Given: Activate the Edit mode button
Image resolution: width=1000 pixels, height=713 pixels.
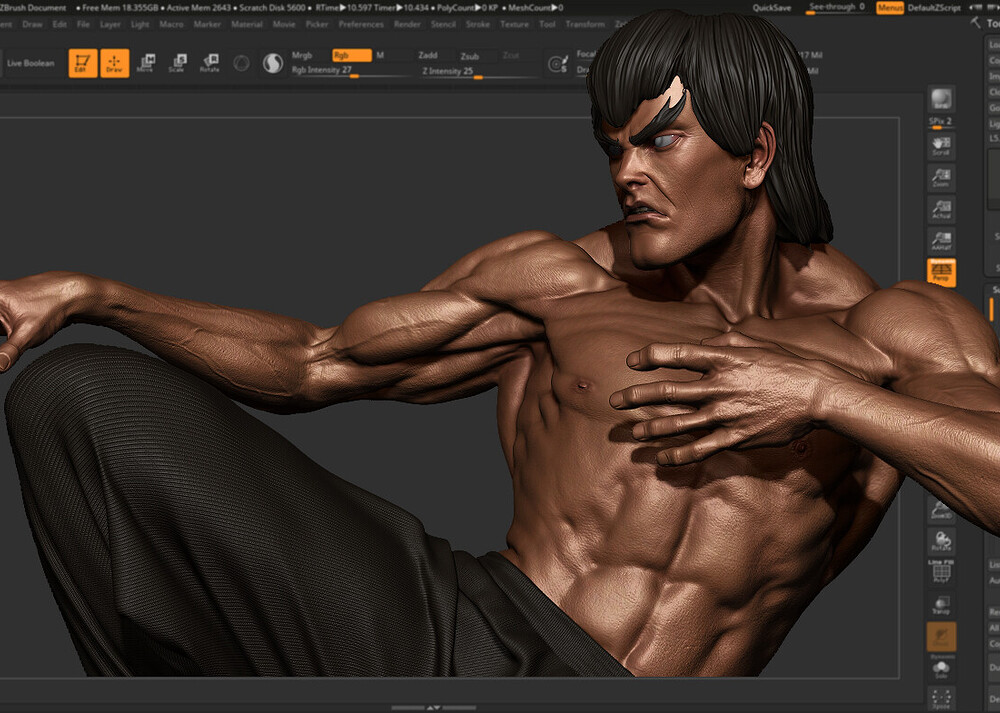Looking at the screenshot, I should [x=83, y=63].
